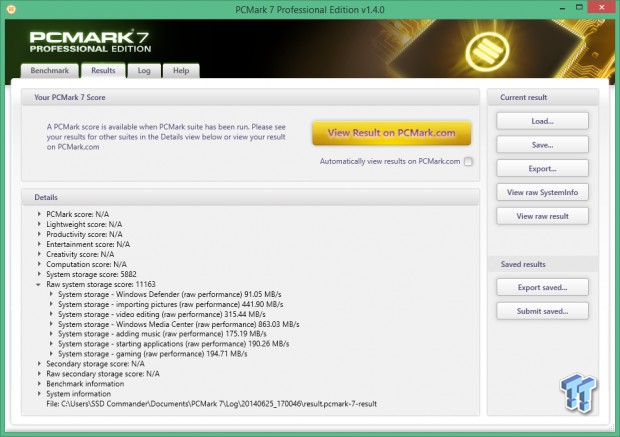This screenshot has width=620, height=437.
Task: Click the Submit saved... button
Action: (x=542, y=311)
